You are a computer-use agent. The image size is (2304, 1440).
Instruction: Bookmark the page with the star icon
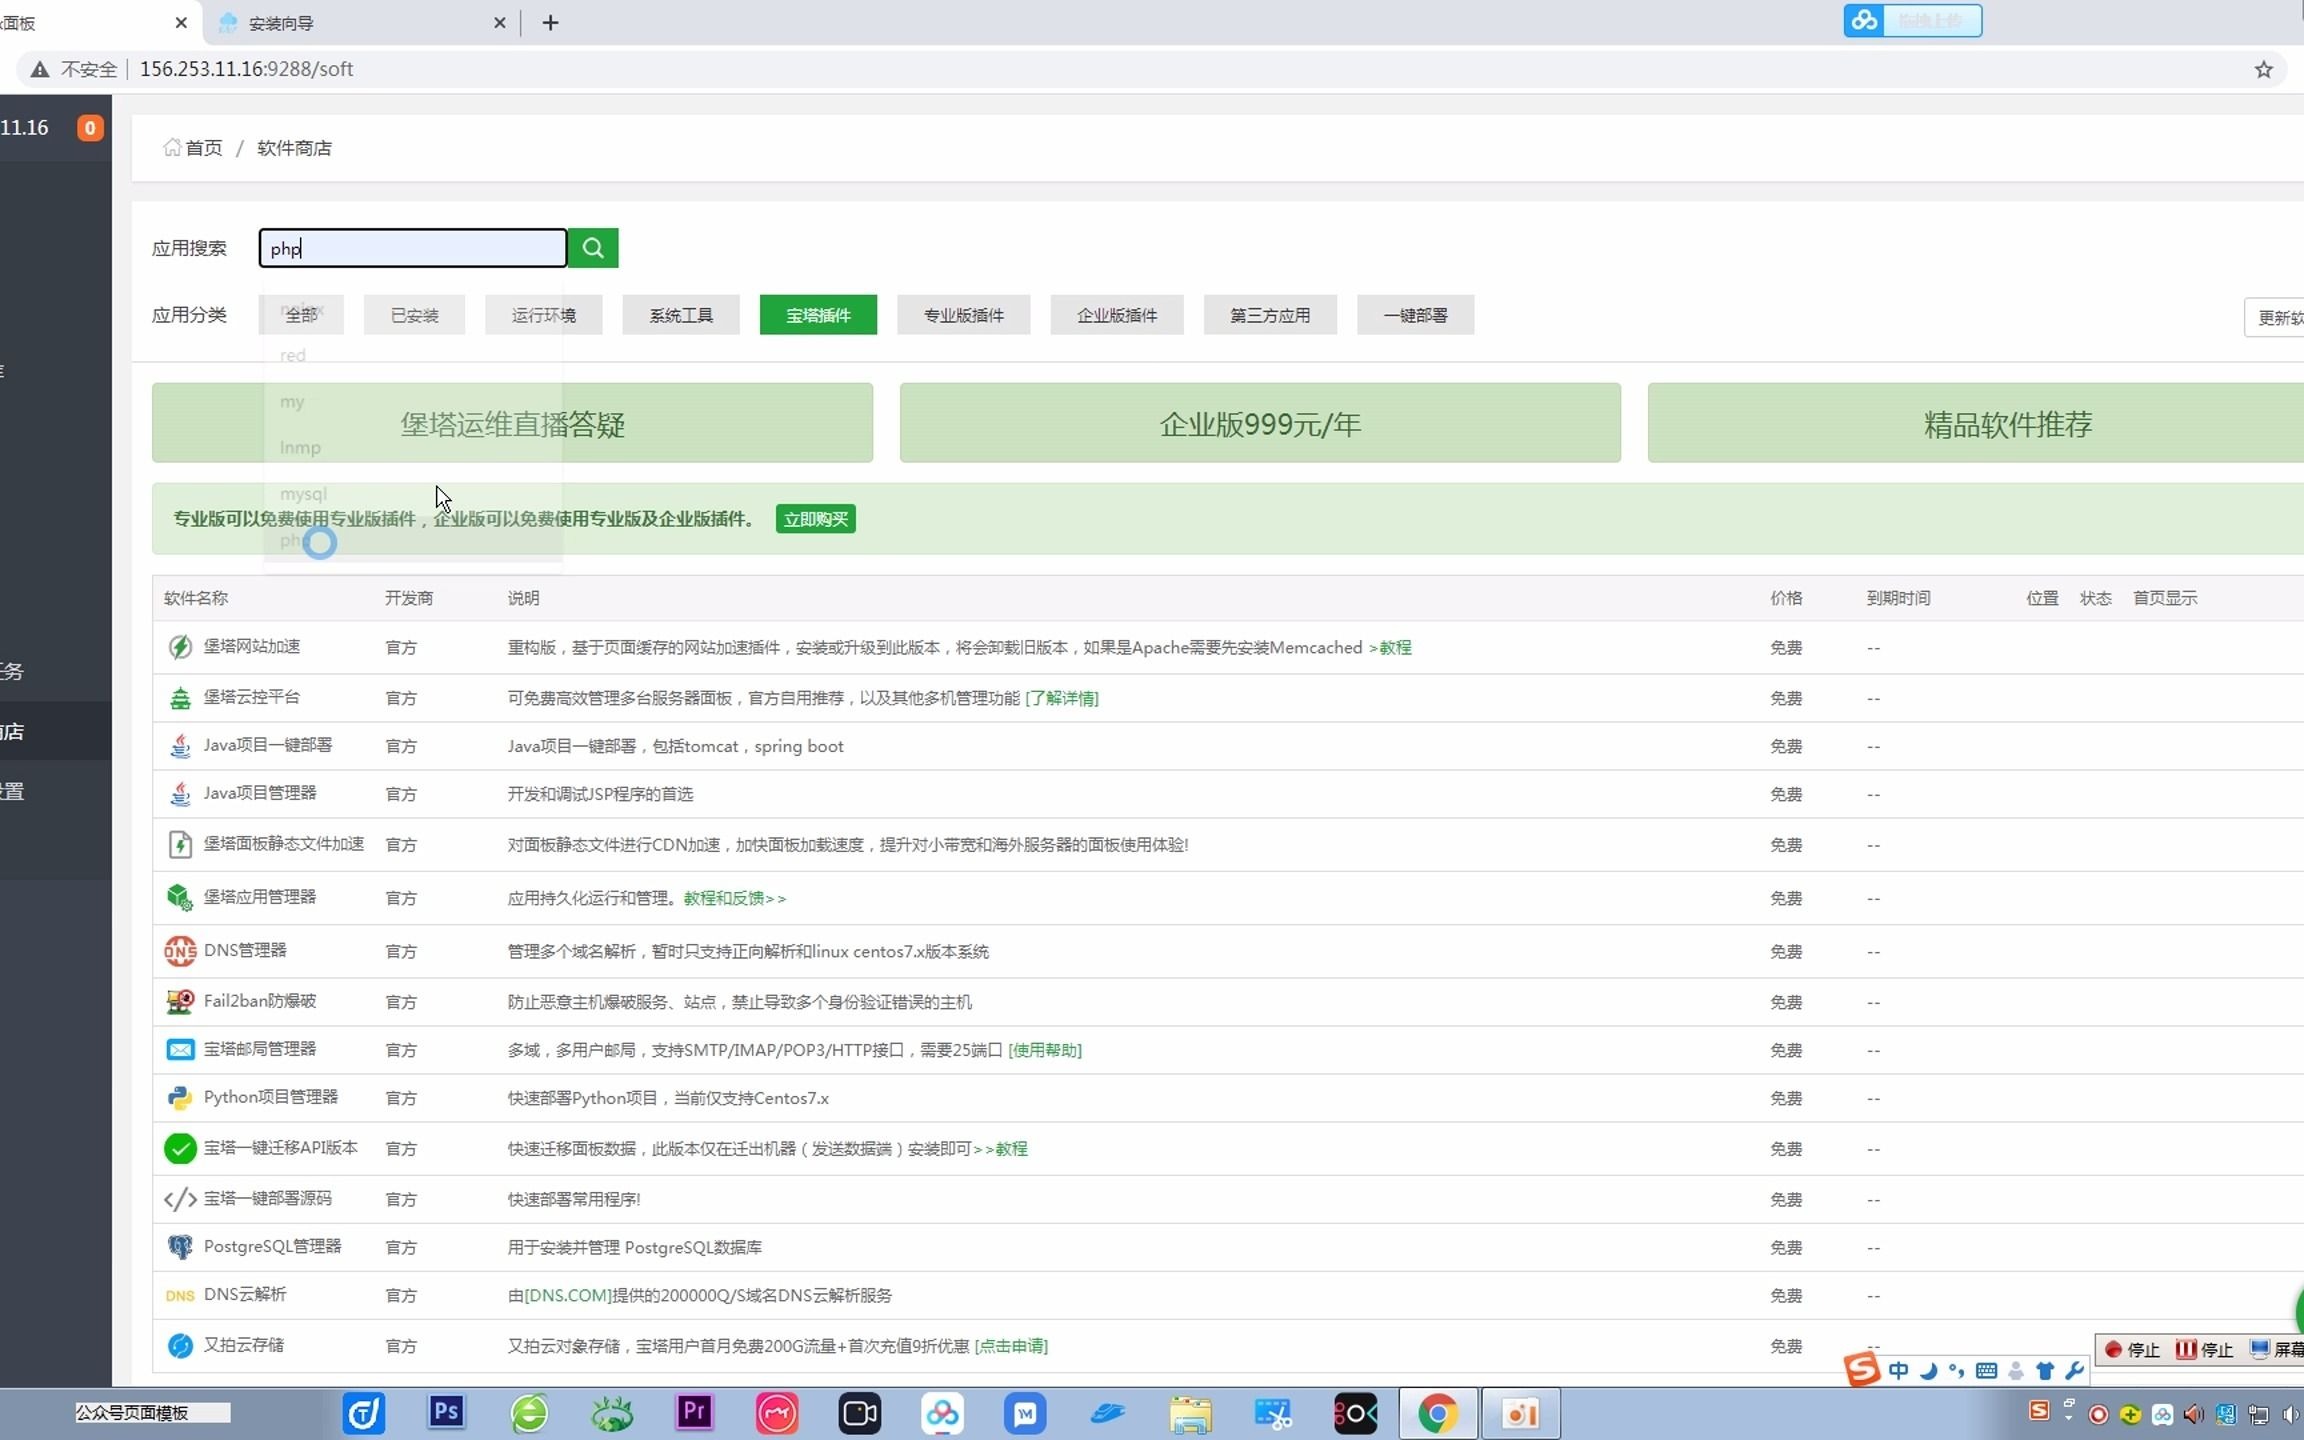2264,69
